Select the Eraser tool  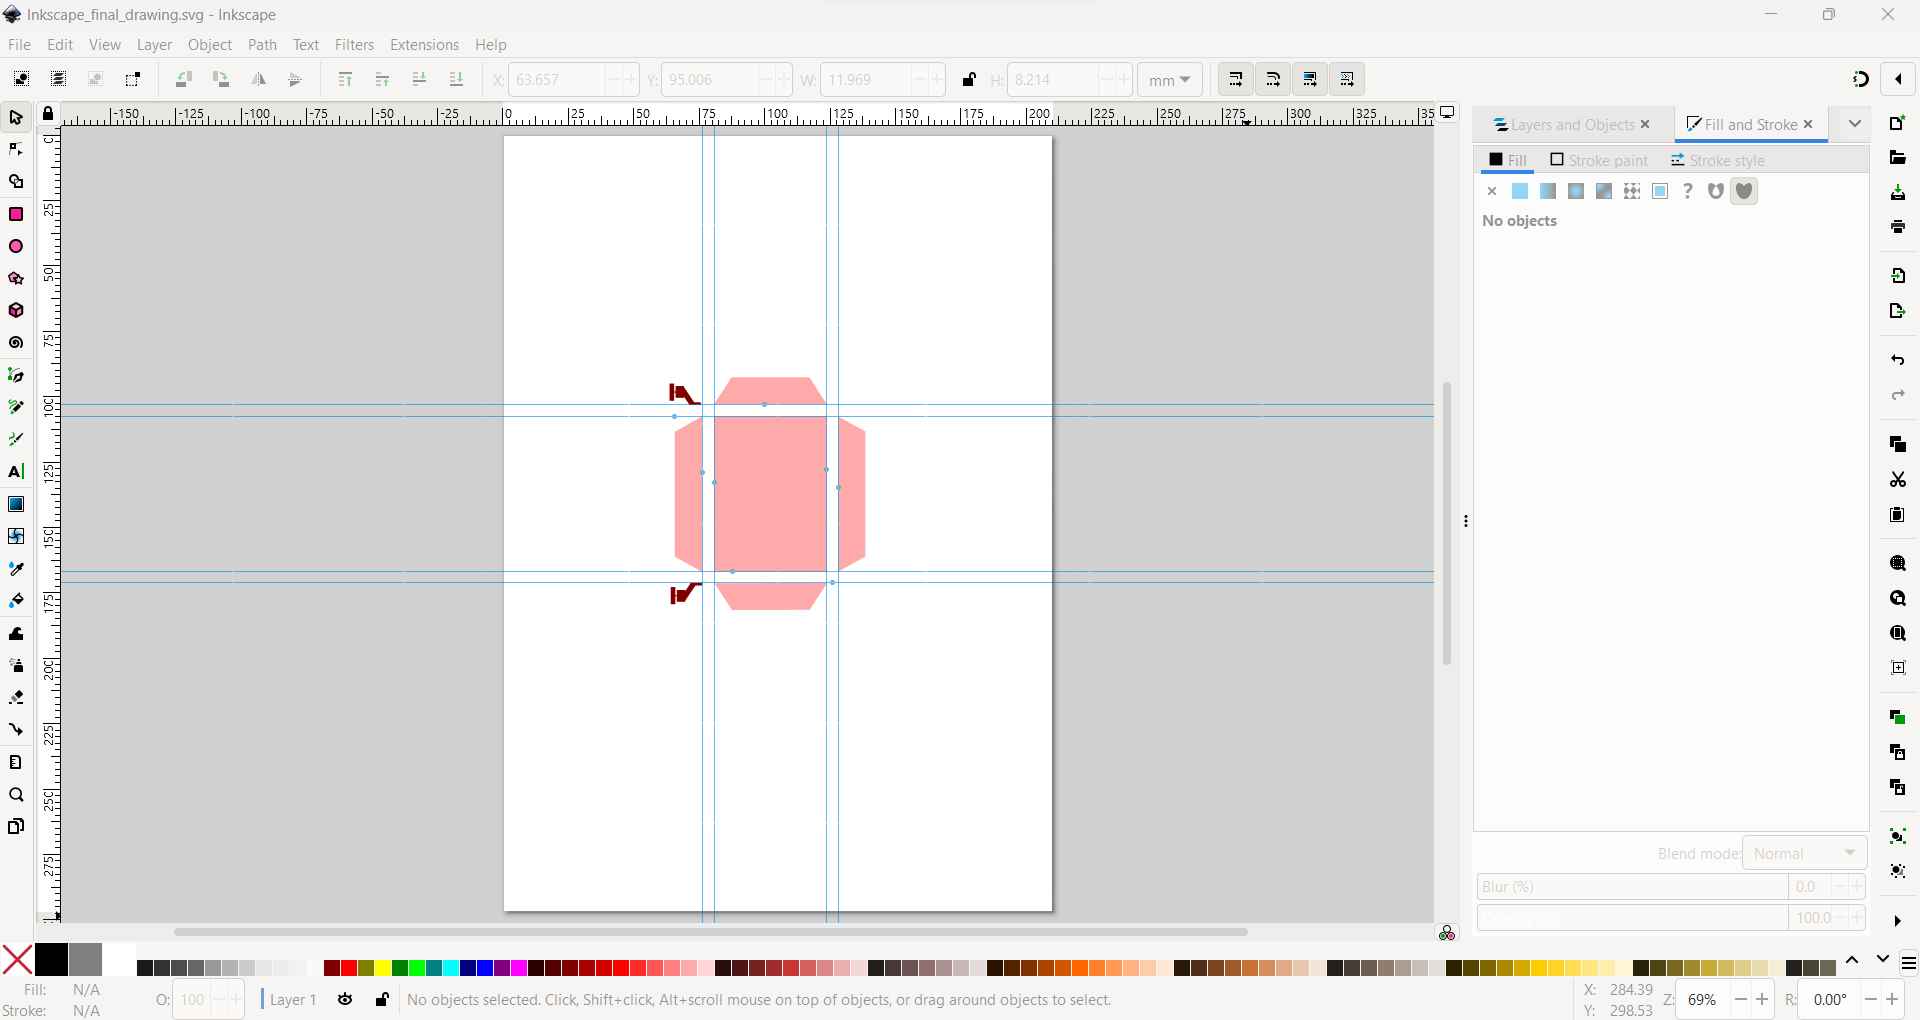pos(16,698)
